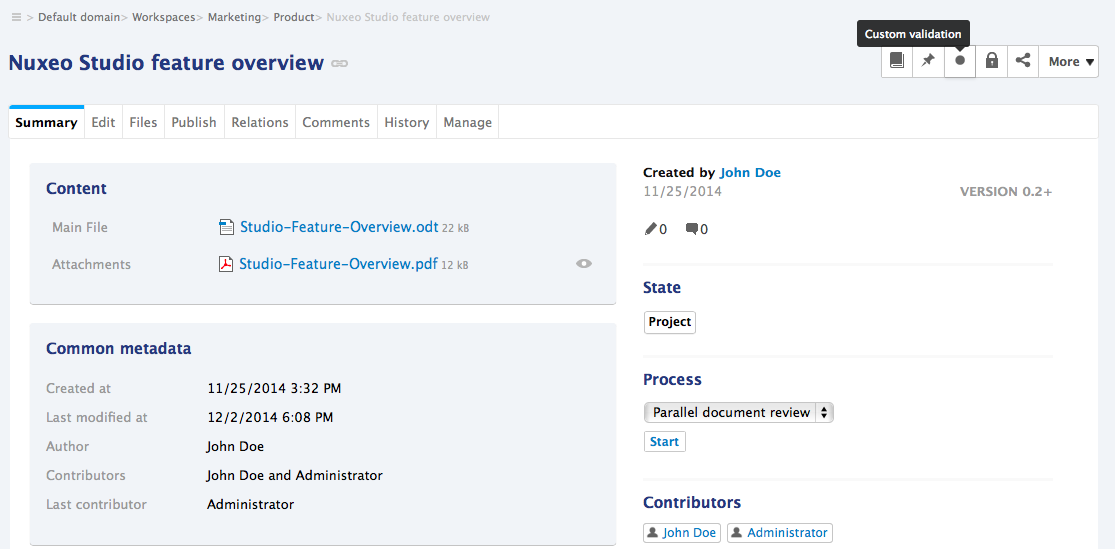
Task: Click the user icon on John Doe tag
Action: pos(653,533)
